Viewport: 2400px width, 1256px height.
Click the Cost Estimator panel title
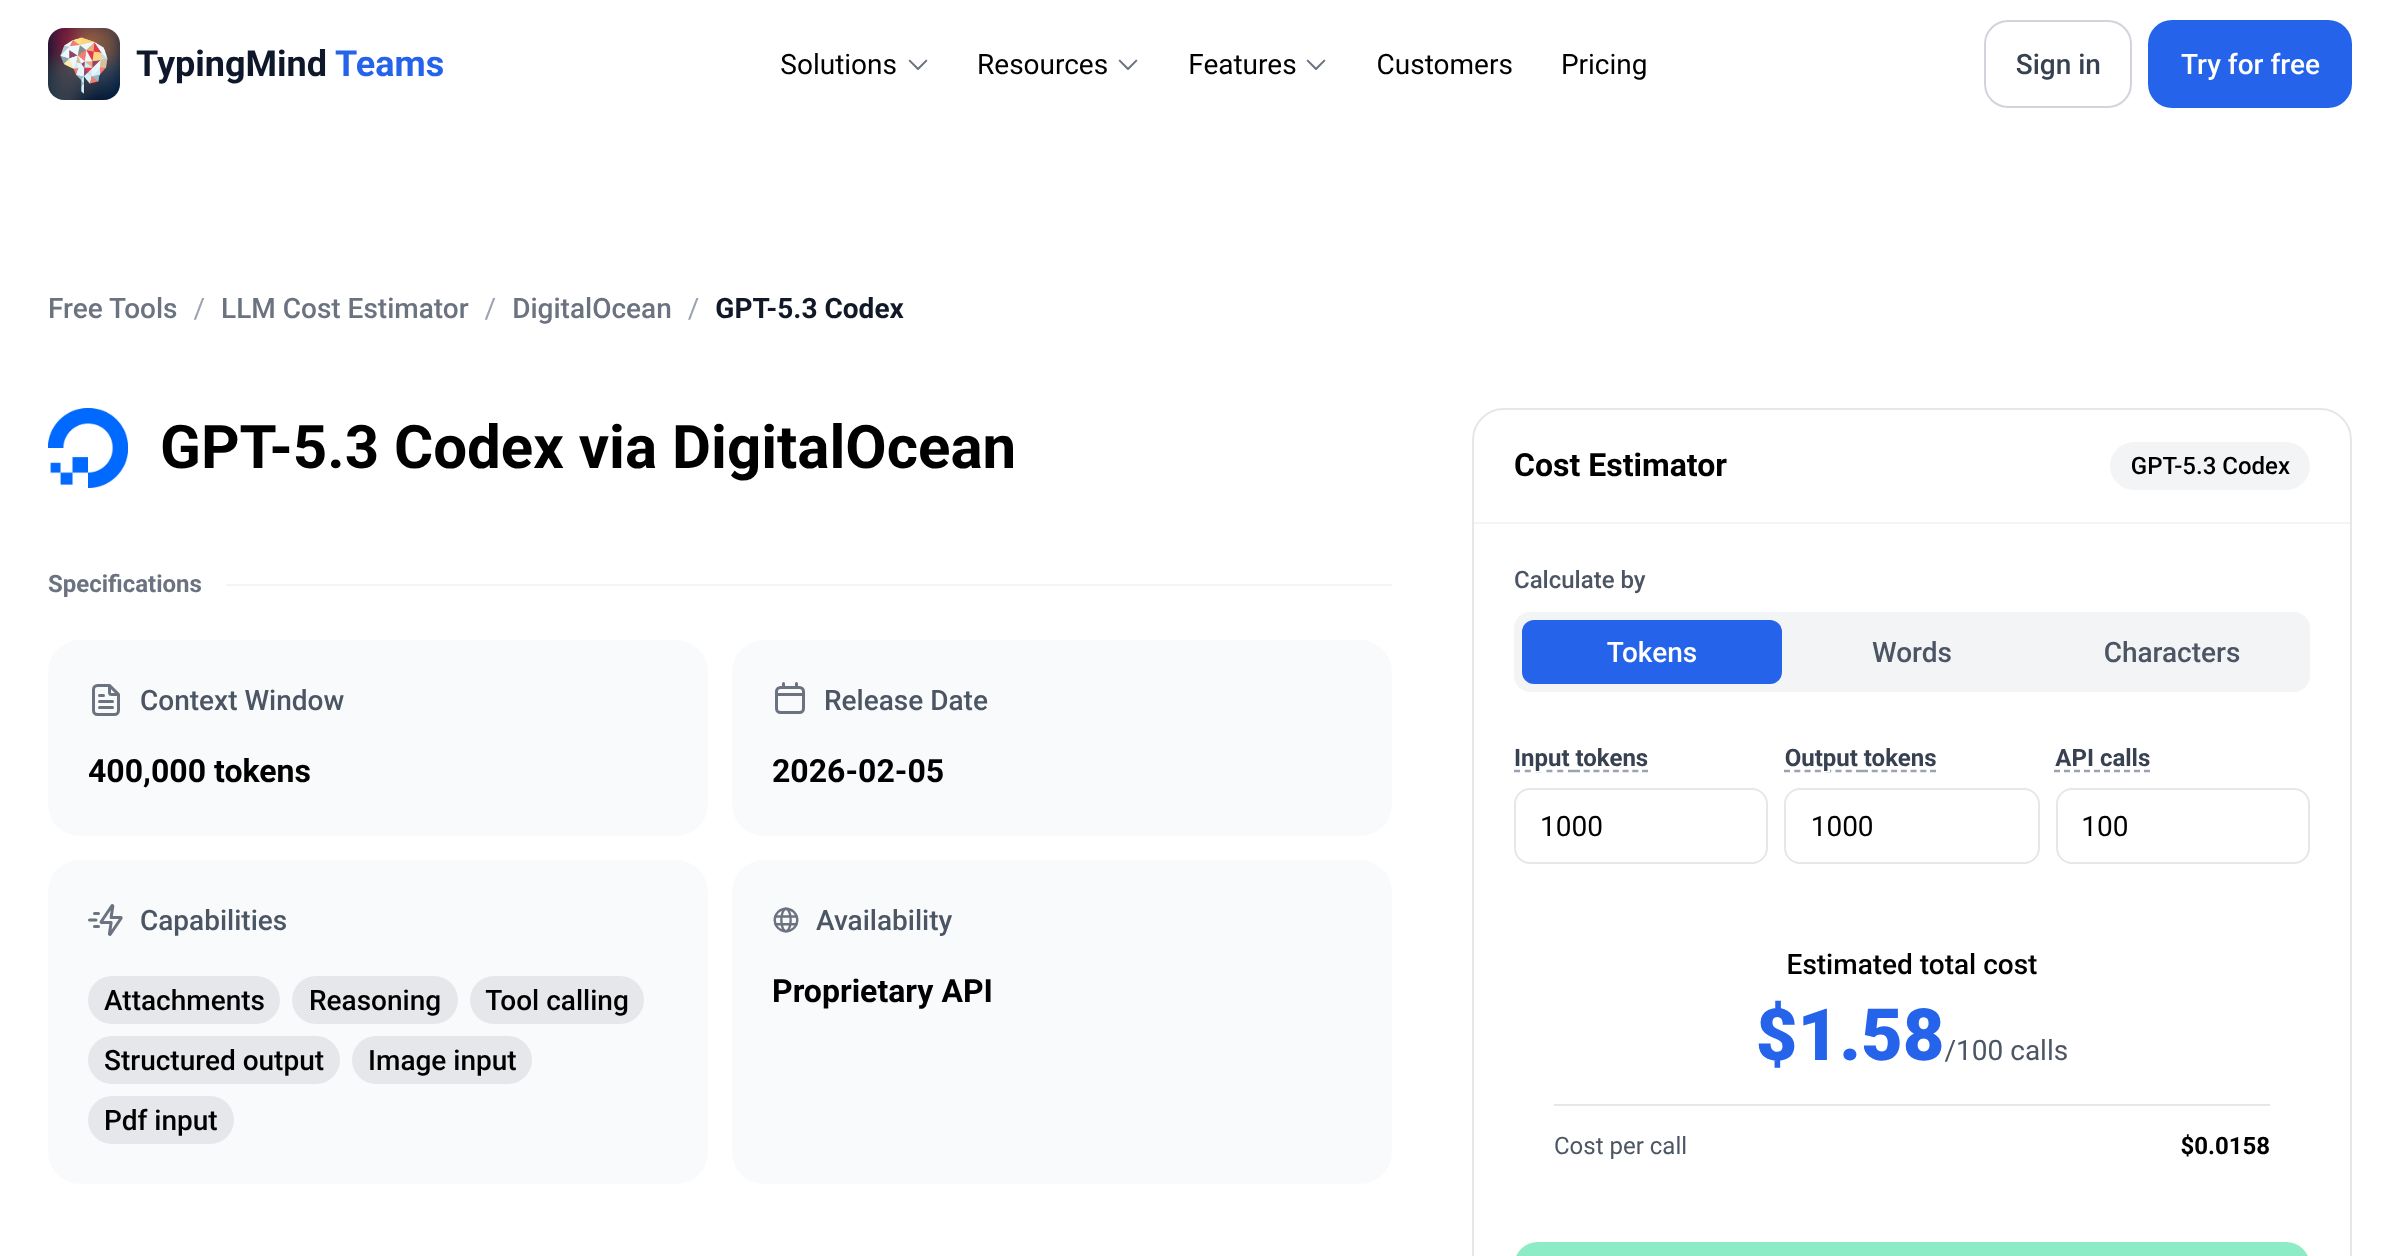coord(1620,465)
